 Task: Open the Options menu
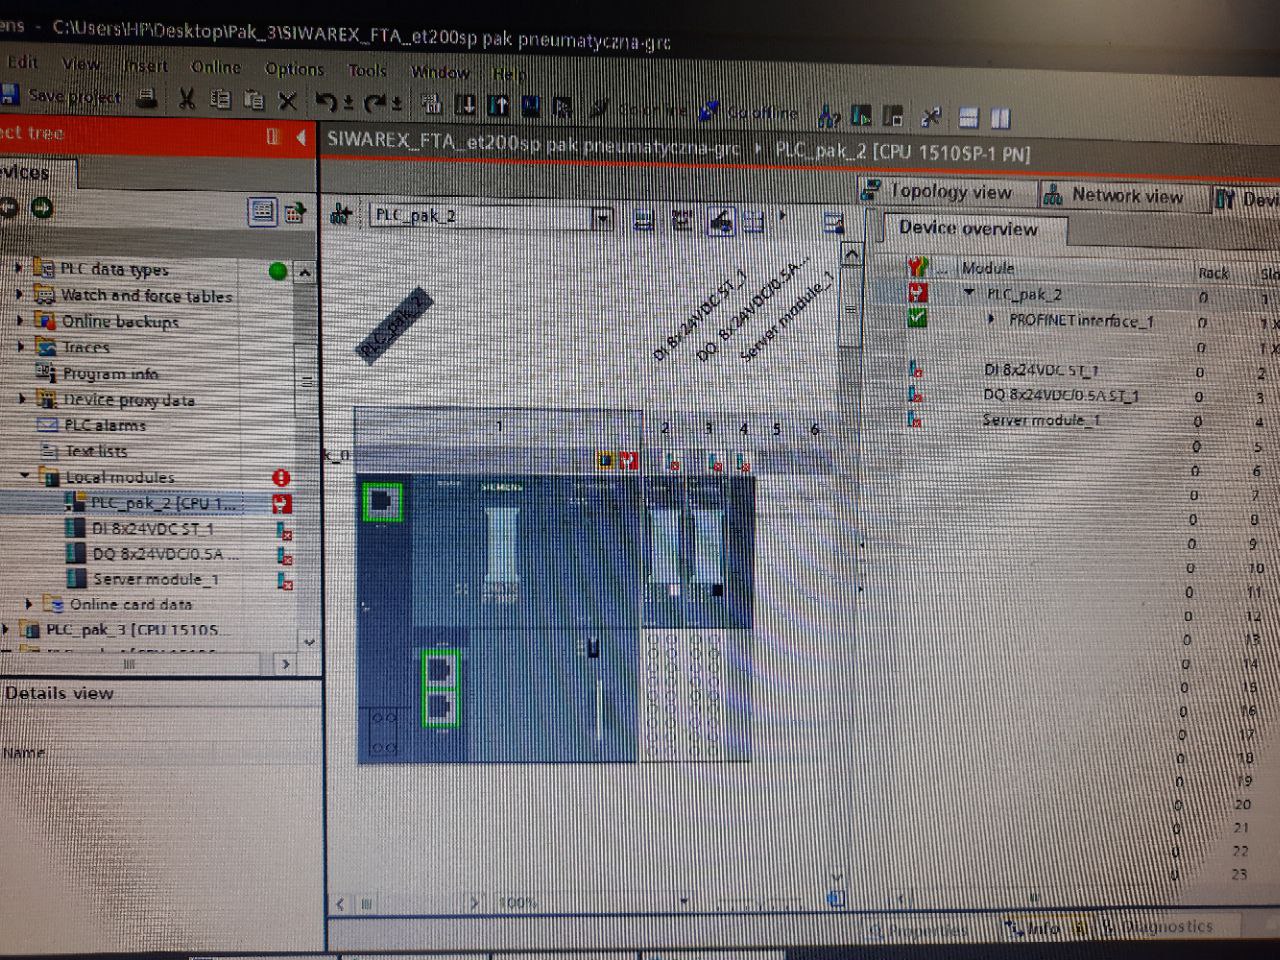coord(294,69)
